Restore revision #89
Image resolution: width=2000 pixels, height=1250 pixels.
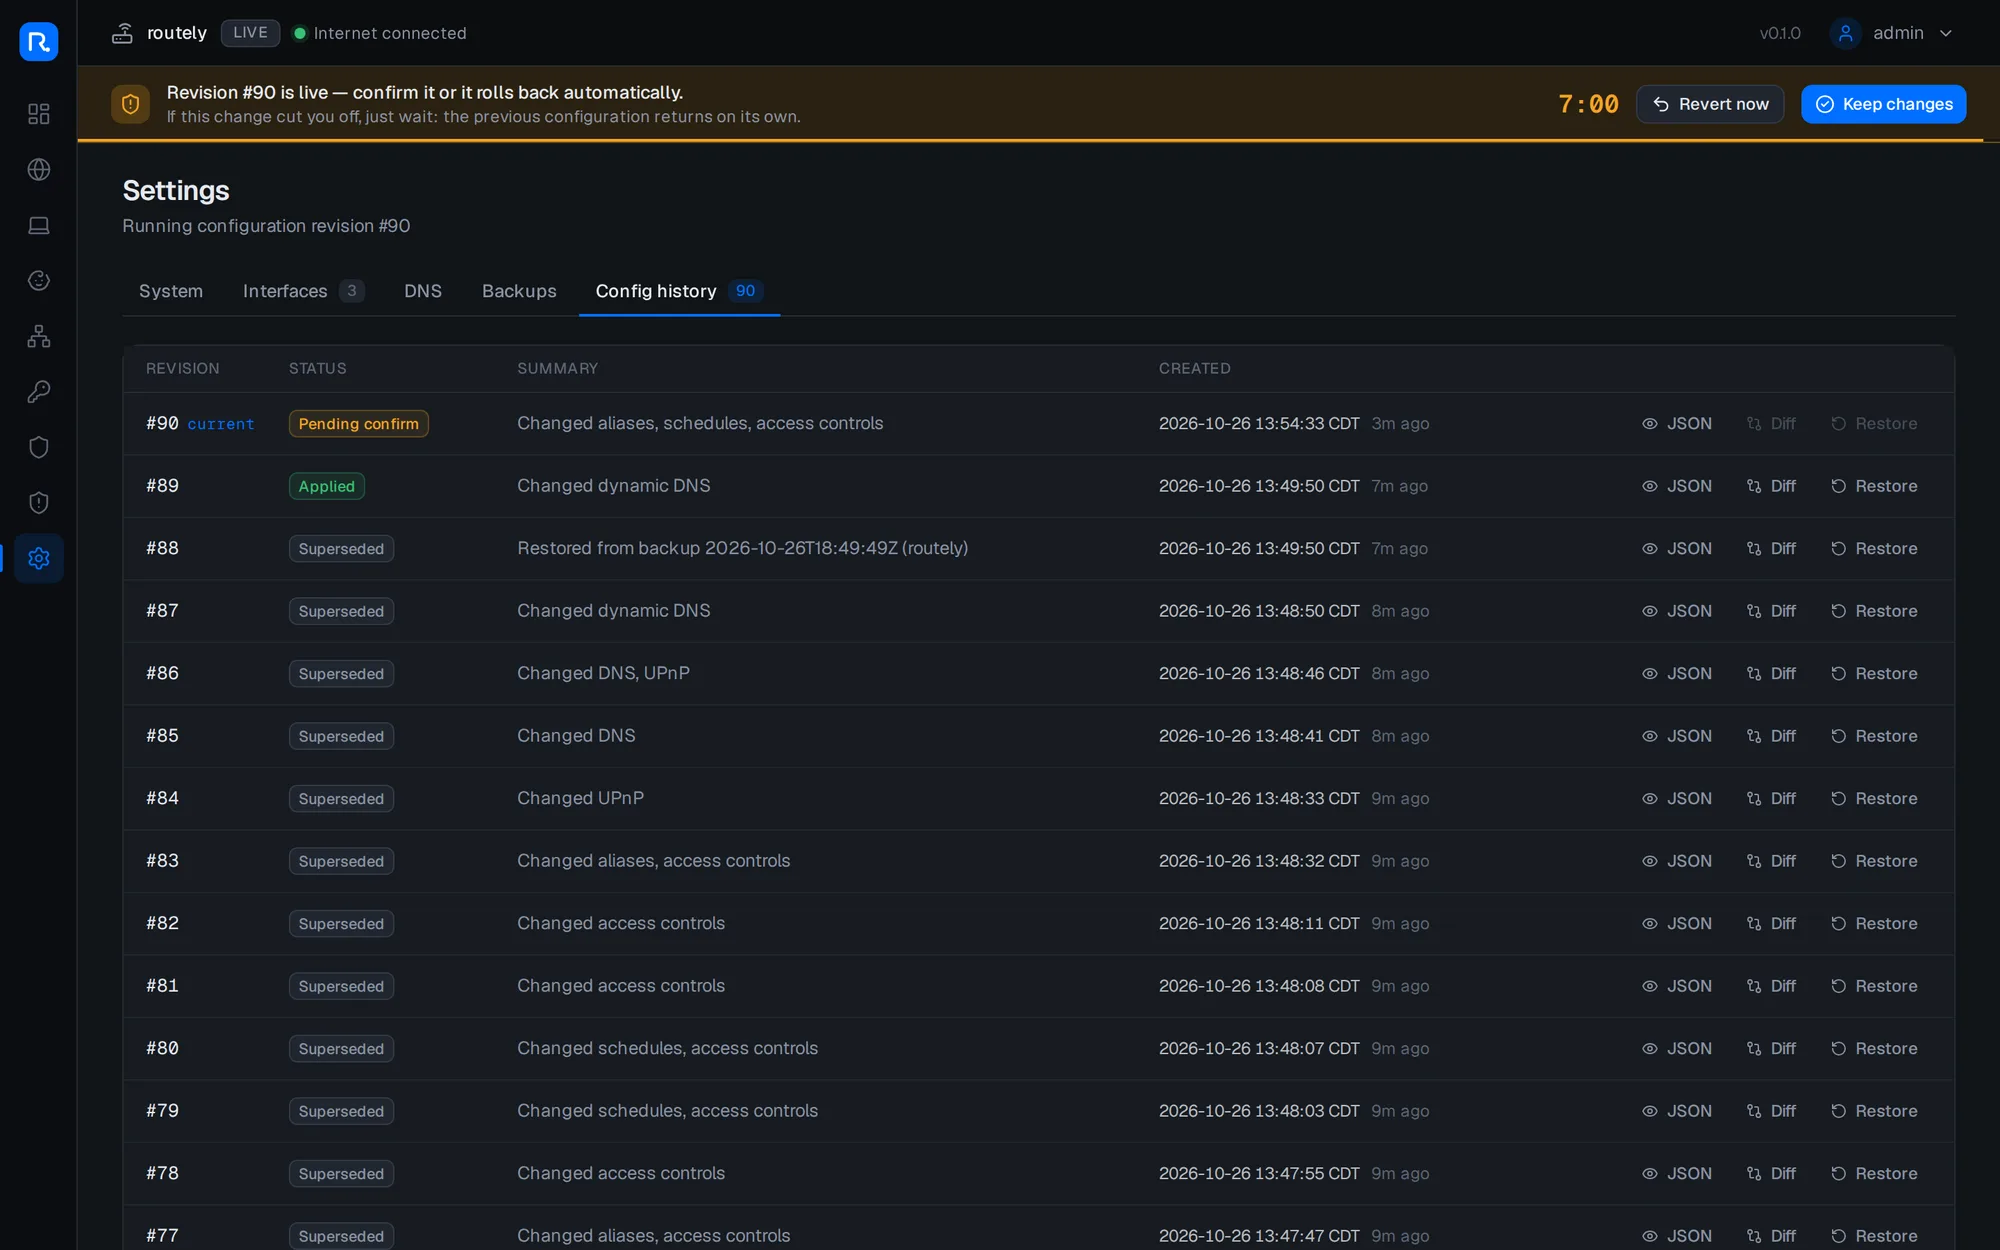click(1874, 486)
